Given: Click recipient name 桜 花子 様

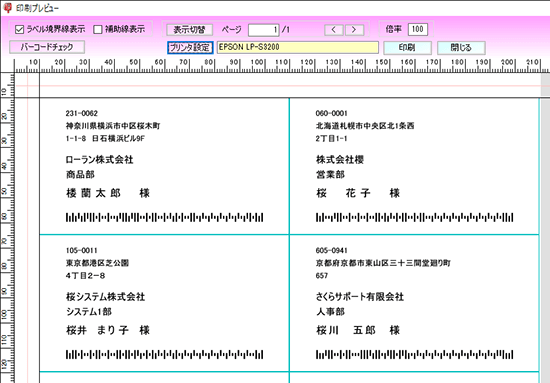Looking at the screenshot, I should tap(358, 193).
